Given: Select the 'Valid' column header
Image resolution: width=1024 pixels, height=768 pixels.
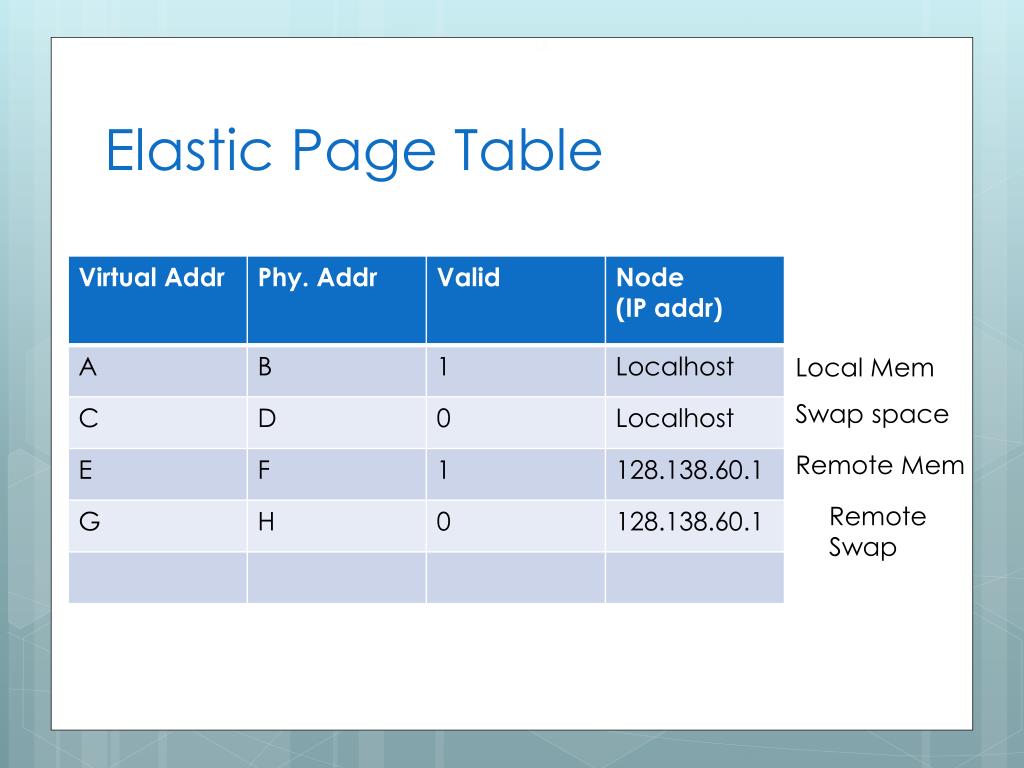Looking at the screenshot, I should click(516, 300).
